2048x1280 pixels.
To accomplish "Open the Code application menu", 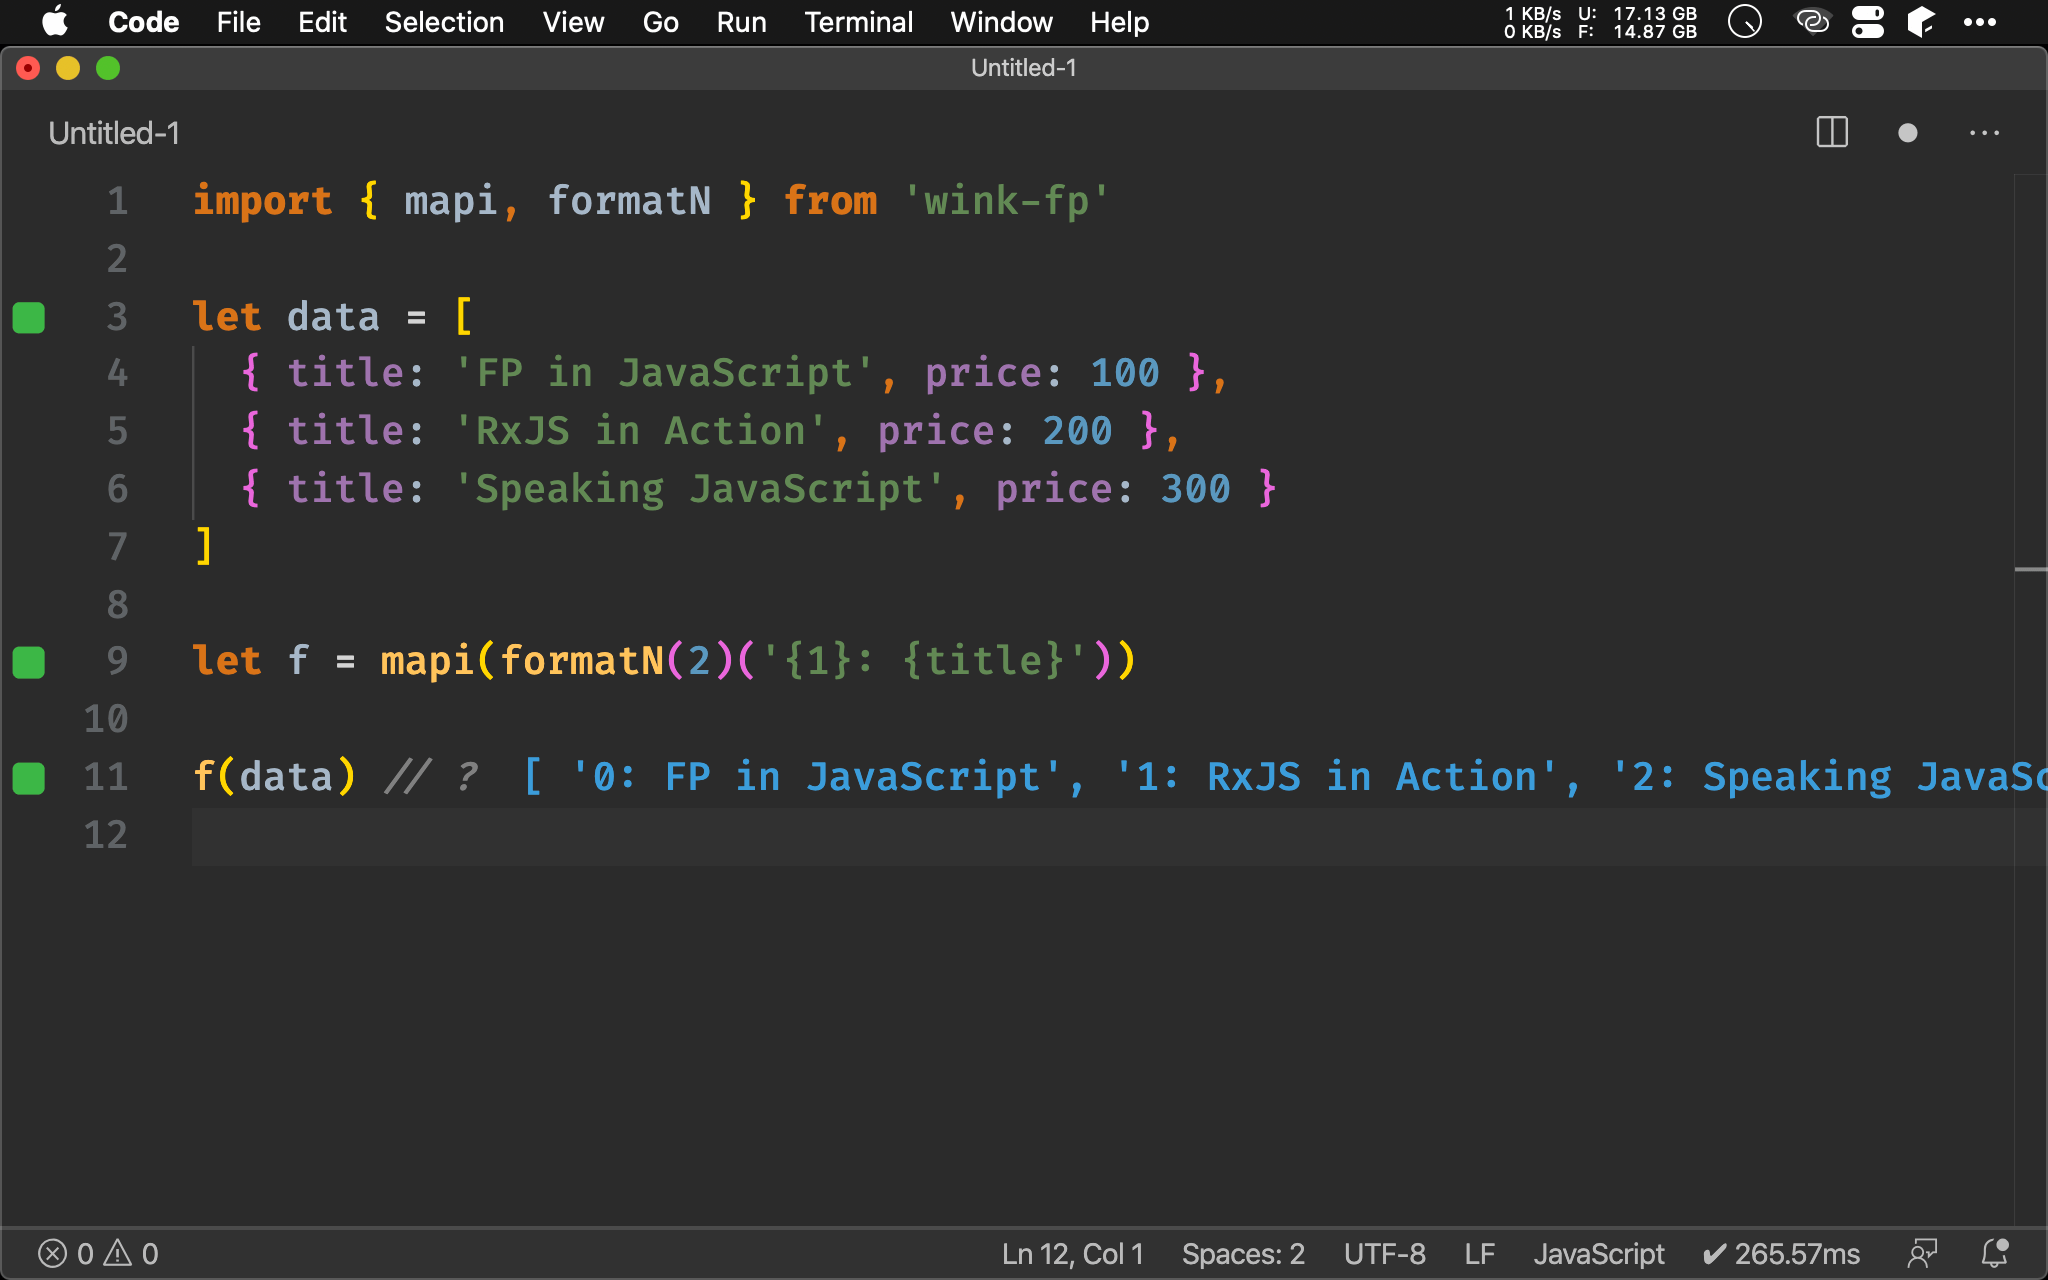I will (143, 22).
